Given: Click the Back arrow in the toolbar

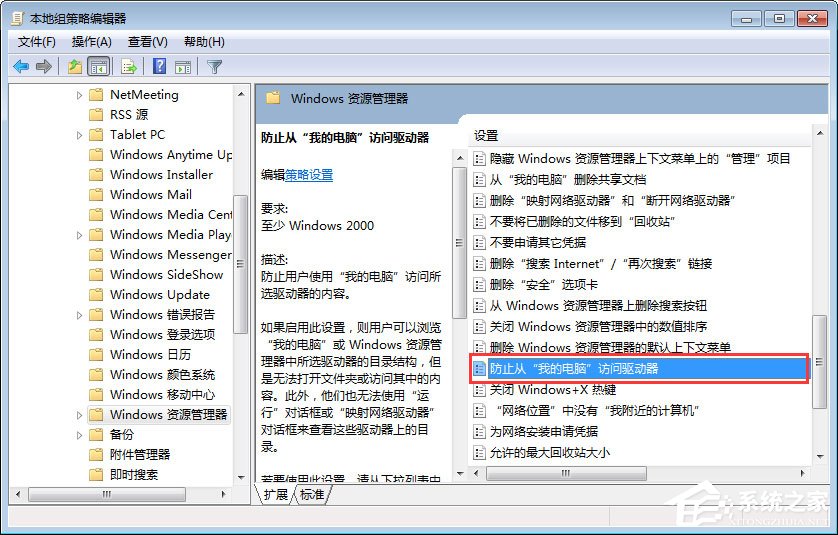Looking at the screenshot, I should (x=21, y=66).
